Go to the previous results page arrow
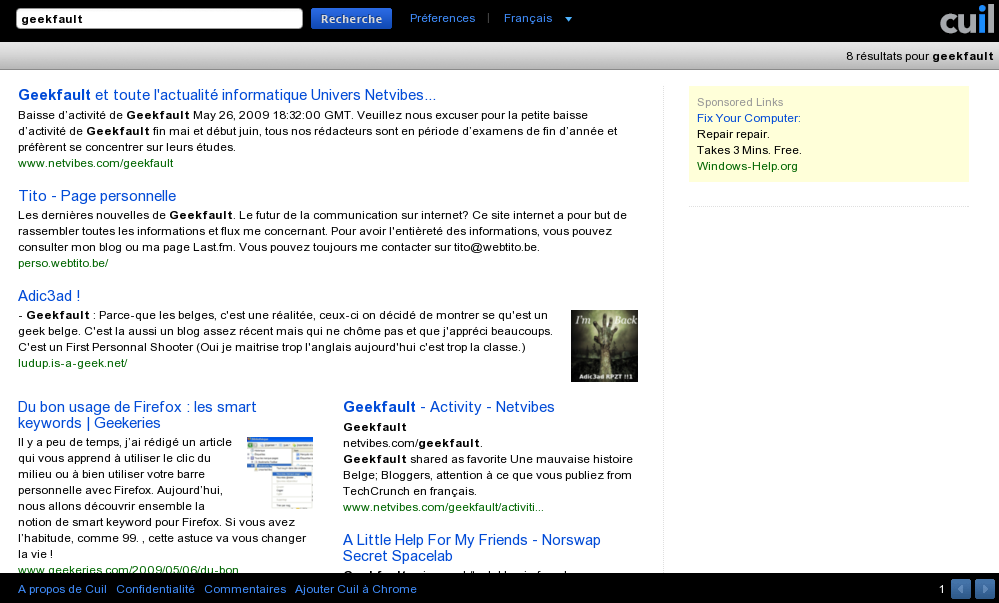 [961, 589]
